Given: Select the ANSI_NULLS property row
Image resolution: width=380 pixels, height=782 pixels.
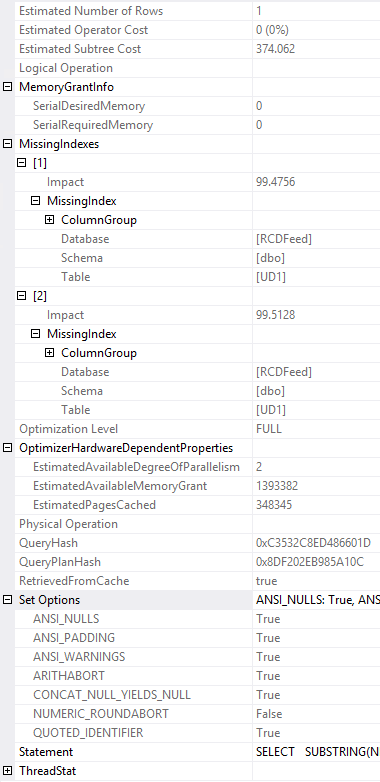Looking at the screenshot, I should click(x=197, y=619).
